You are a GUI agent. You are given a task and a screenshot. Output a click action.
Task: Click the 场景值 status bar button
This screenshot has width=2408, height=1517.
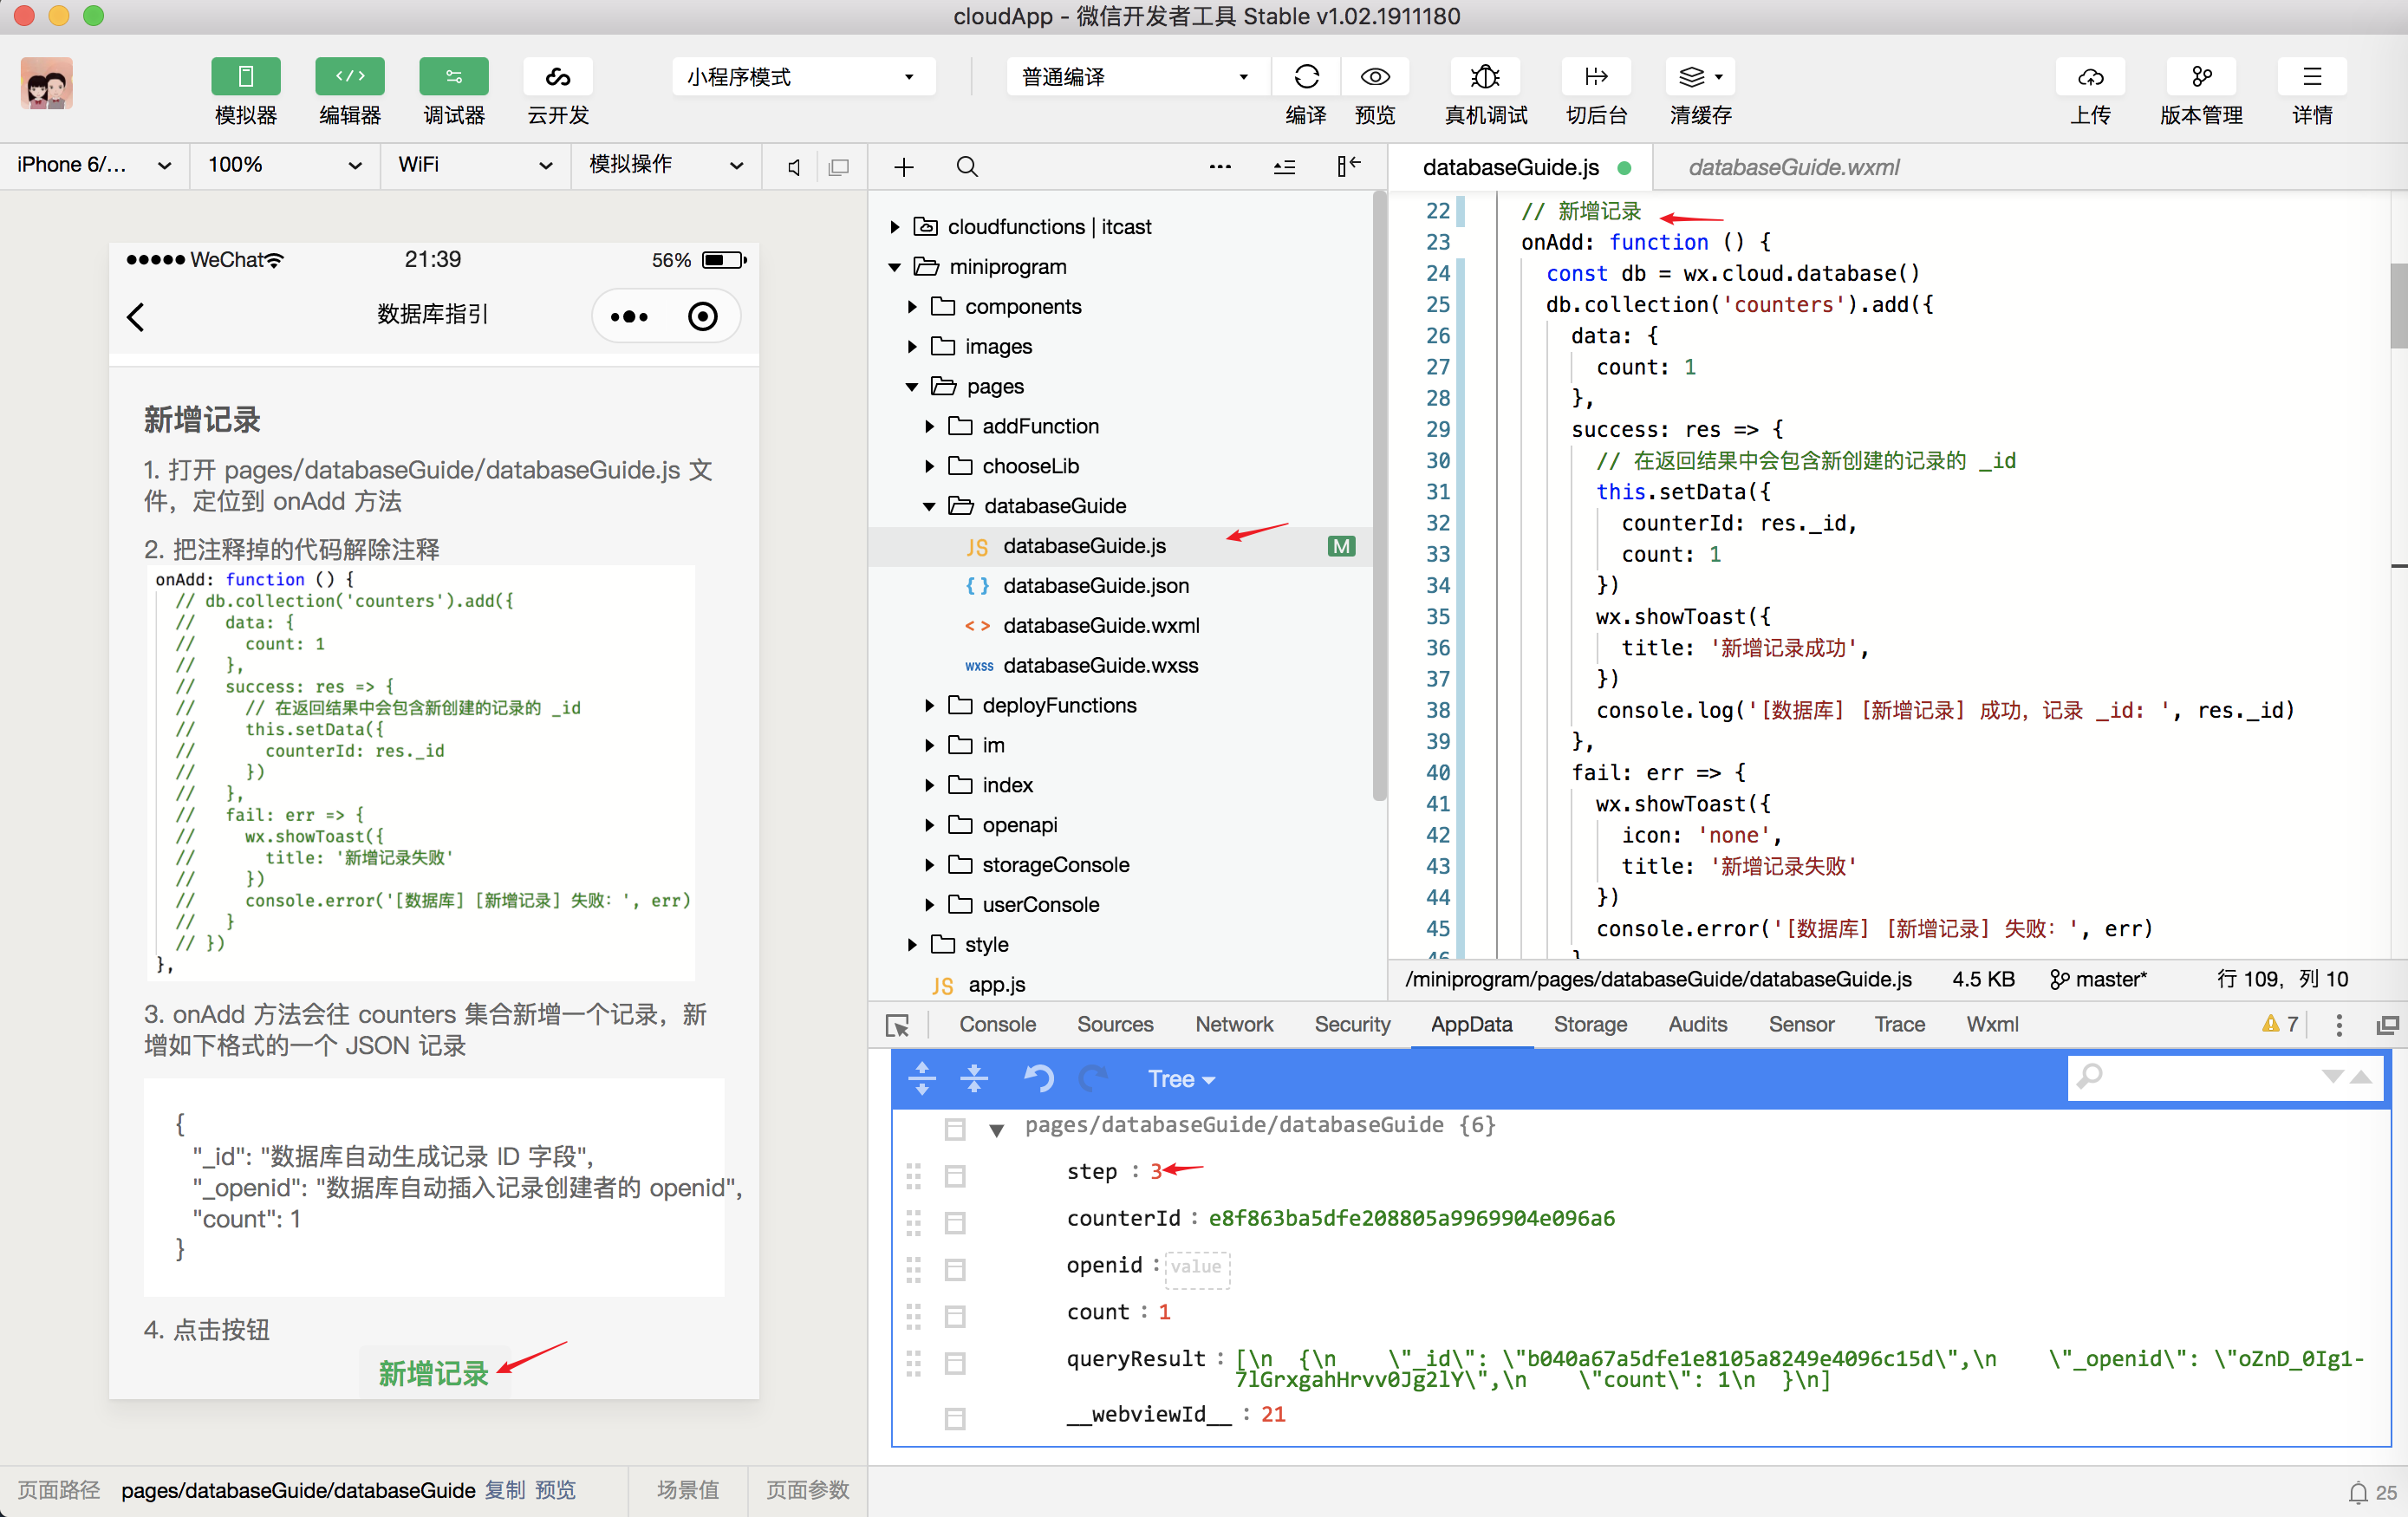[x=688, y=1491]
